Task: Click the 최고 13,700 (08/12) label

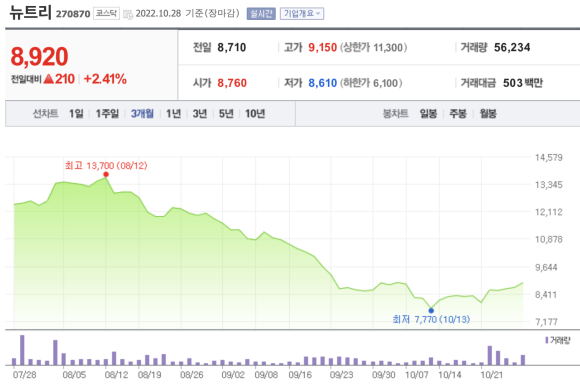Action: click(106, 165)
